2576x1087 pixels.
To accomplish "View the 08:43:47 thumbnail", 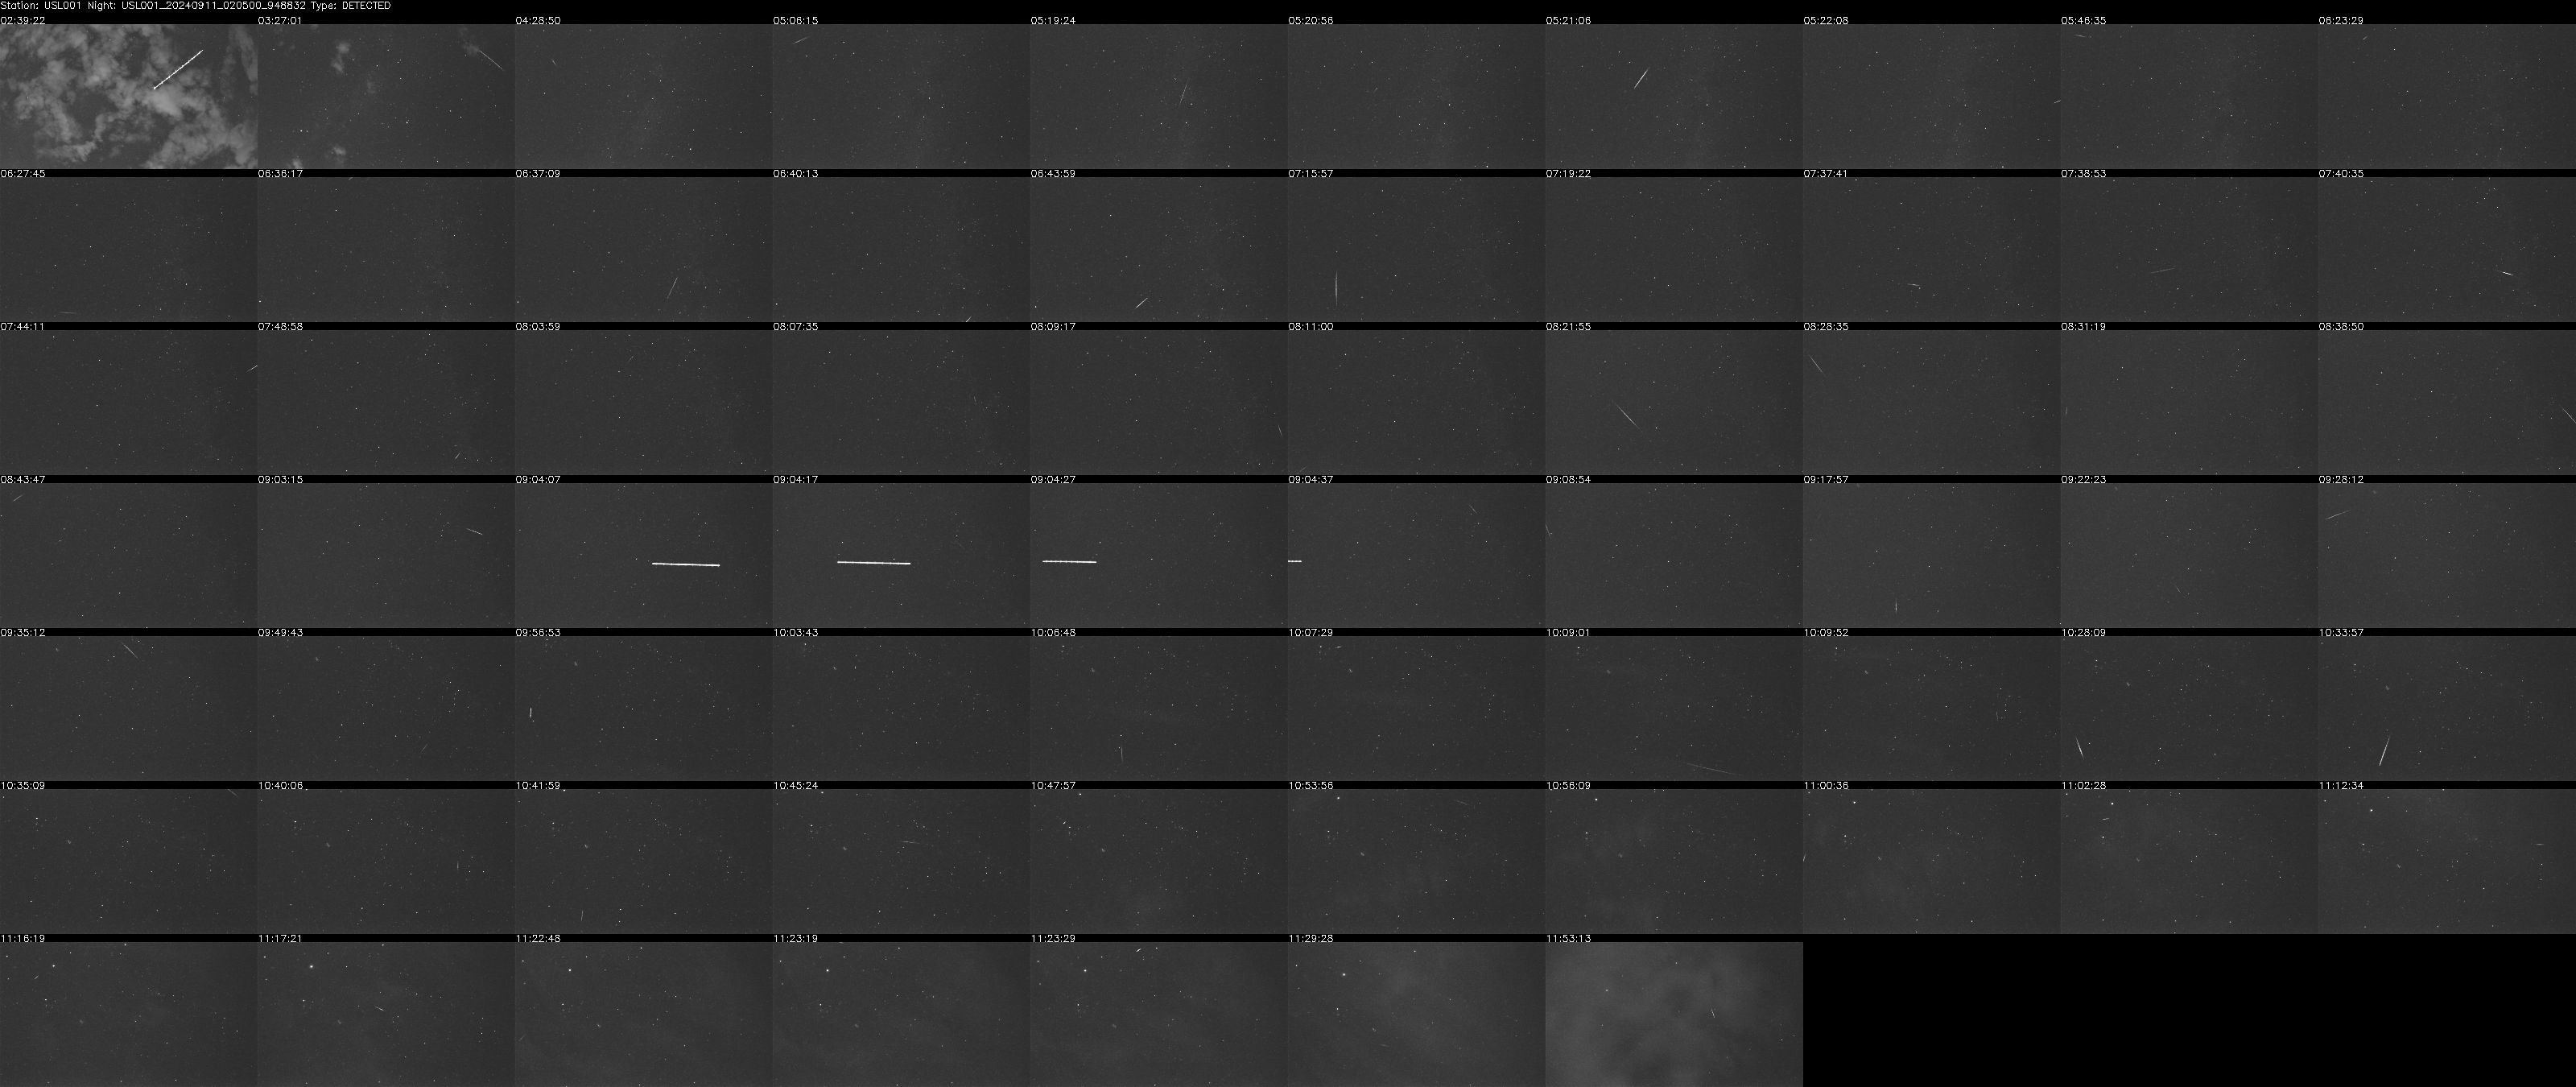I will [x=128, y=555].
